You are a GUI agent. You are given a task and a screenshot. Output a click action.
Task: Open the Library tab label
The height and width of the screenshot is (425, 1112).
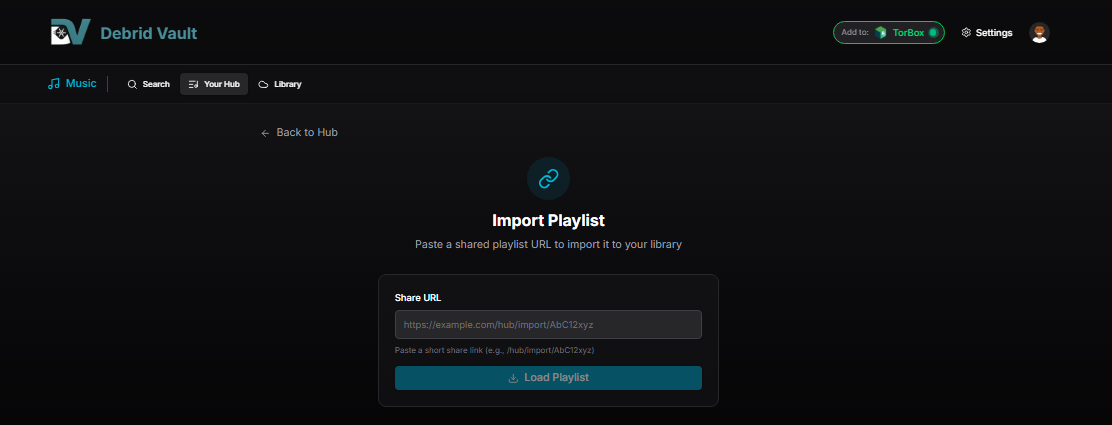tap(287, 85)
